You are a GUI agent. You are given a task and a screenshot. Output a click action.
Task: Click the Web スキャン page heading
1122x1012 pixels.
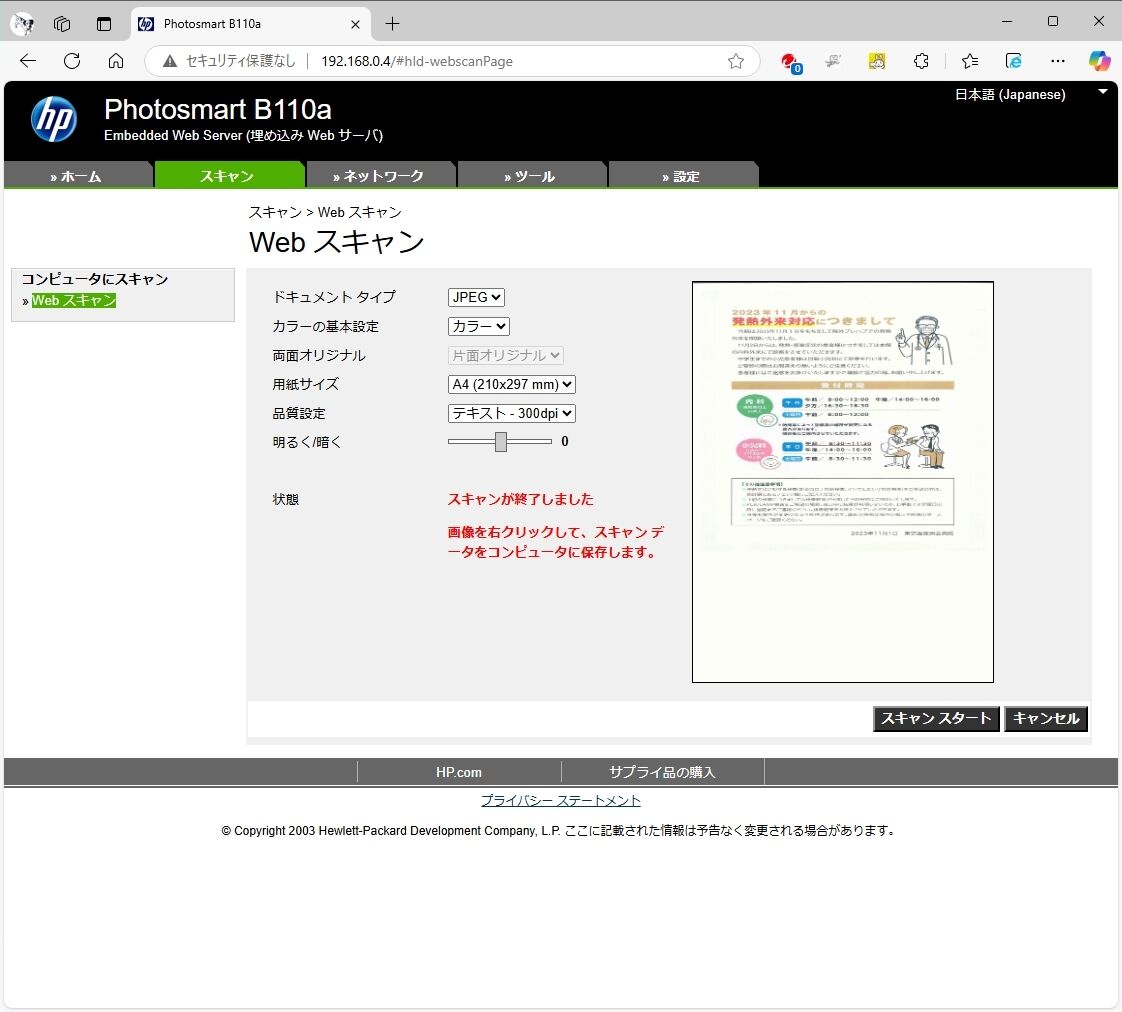pos(336,242)
